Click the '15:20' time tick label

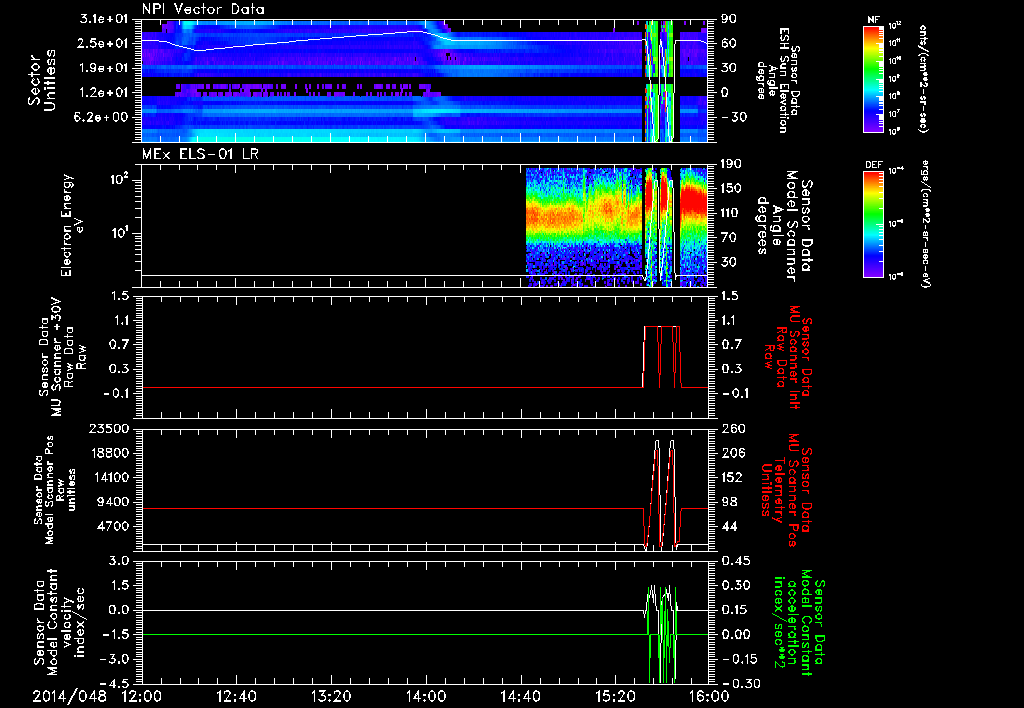pos(615,696)
